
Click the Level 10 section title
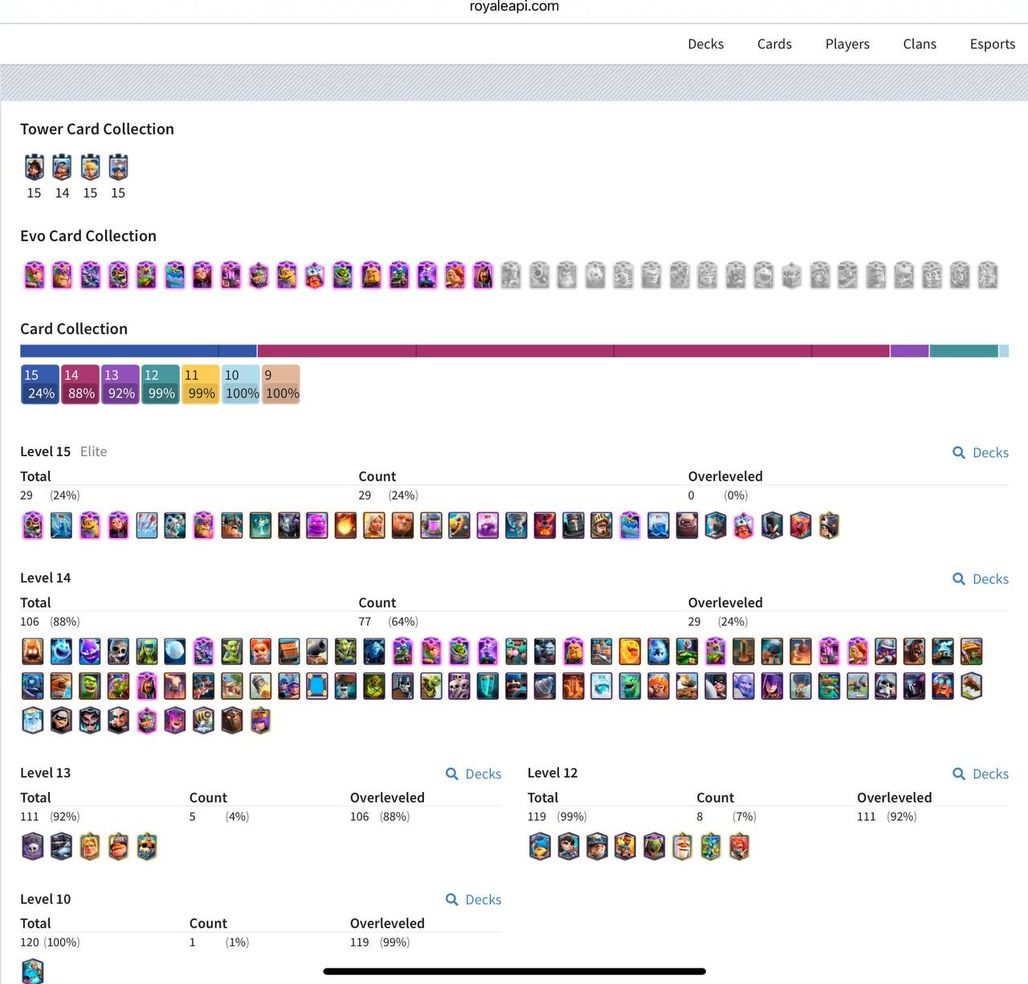45,899
